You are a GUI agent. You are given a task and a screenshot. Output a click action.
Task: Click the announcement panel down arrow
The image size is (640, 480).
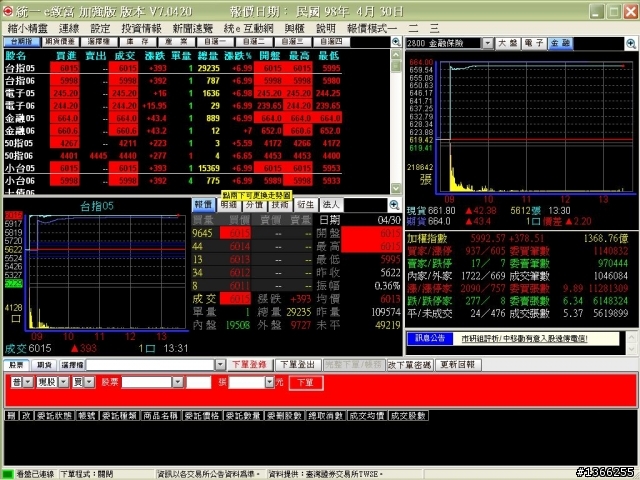(631, 349)
